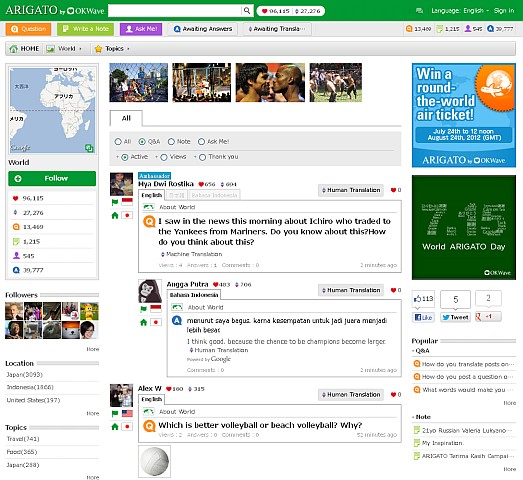Select the Views sort radio button
523x480 pixels.
164,157
